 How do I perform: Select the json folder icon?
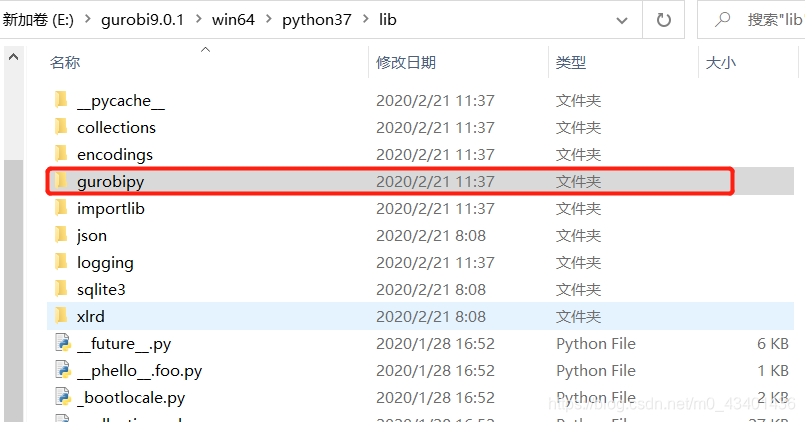point(61,235)
